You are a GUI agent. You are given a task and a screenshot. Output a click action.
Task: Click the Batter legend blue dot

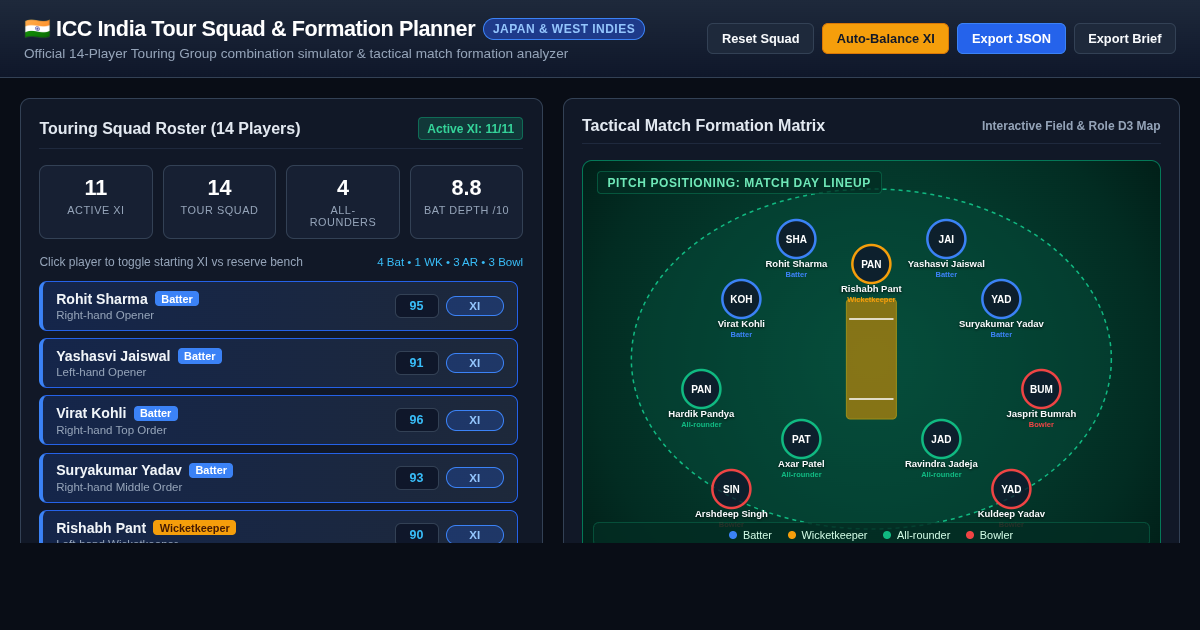[733, 535]
